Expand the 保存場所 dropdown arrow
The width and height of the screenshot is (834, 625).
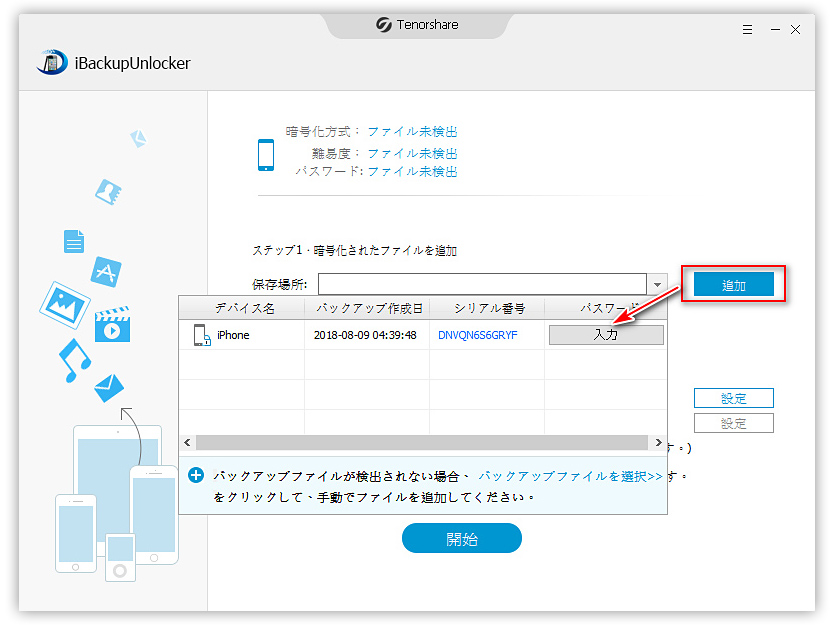point(657,285)
